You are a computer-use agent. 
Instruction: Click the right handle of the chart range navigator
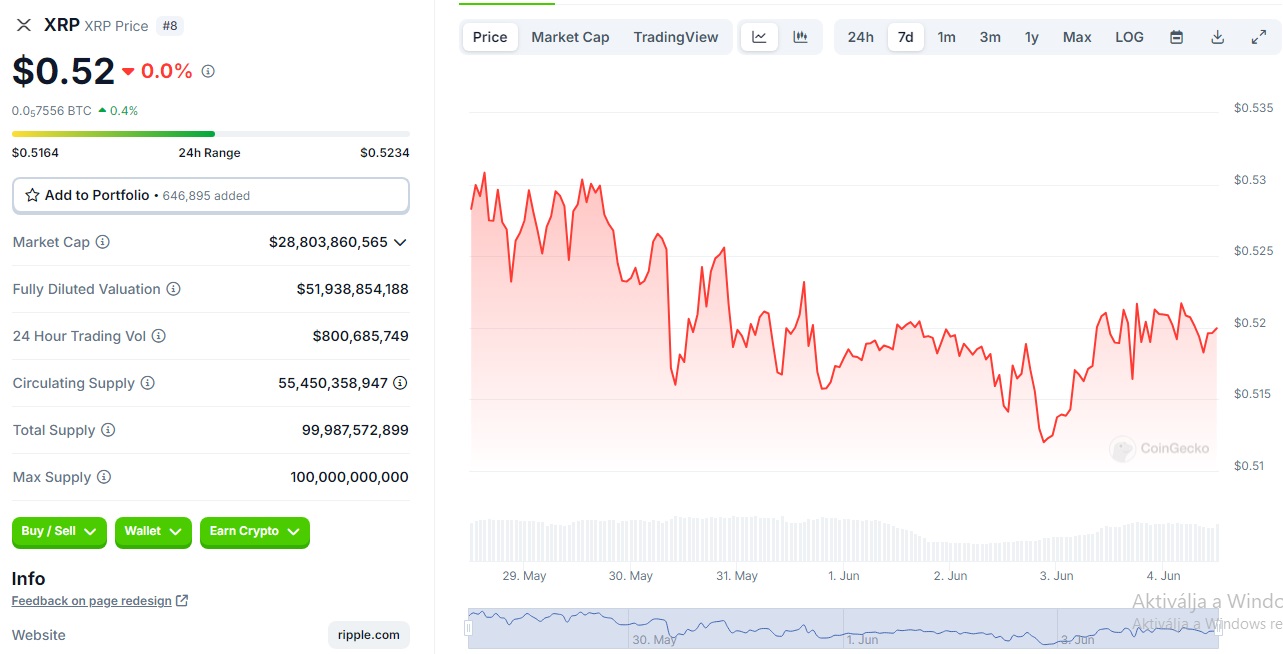click(1218, 628)
